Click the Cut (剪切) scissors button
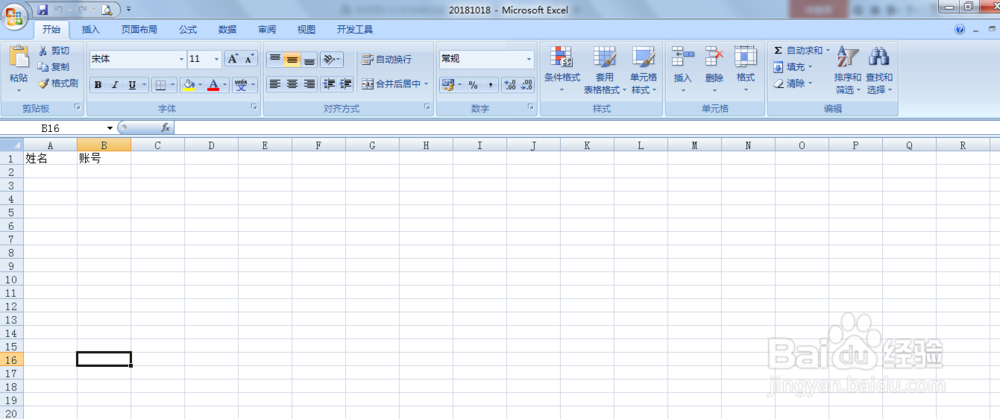This screenshot has width=1000, height=419. pos(54,50)
